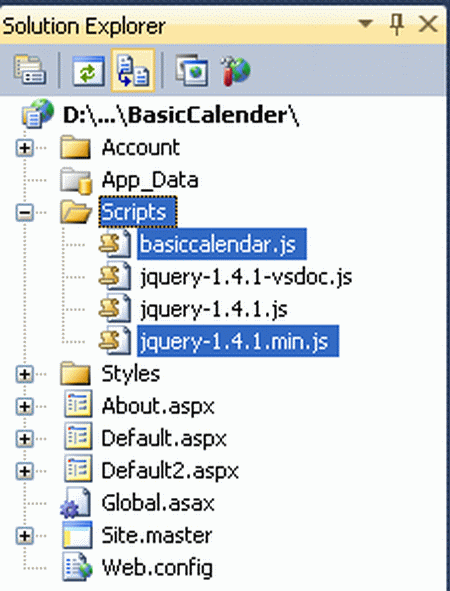Click the open Scripts folder icon

76,212
